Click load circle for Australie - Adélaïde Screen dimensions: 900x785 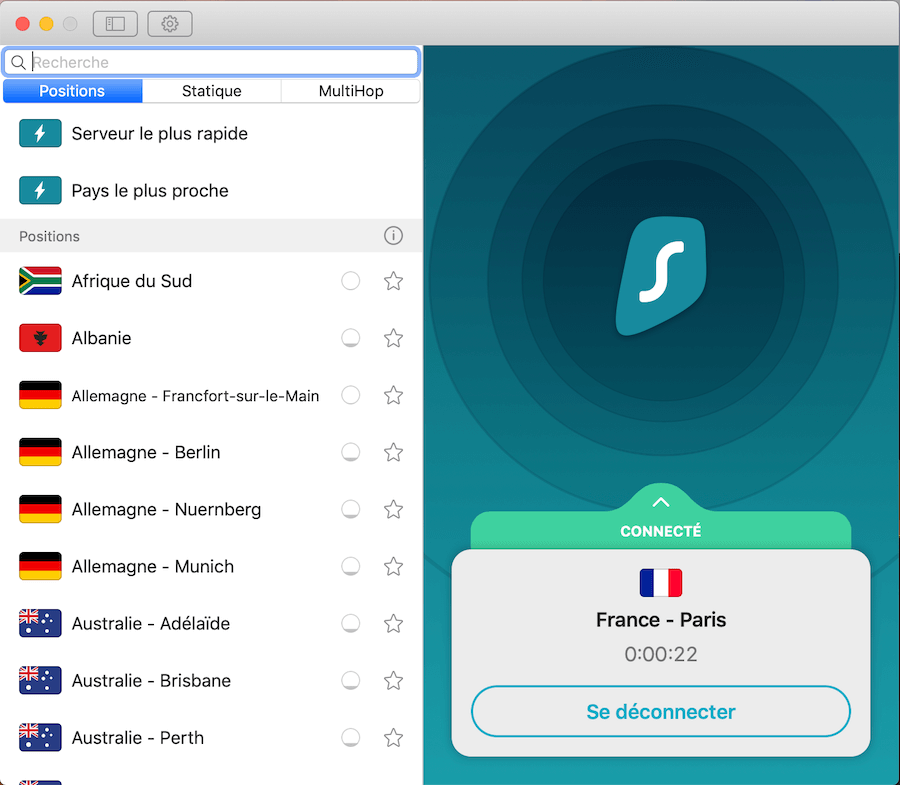[351, 623]
